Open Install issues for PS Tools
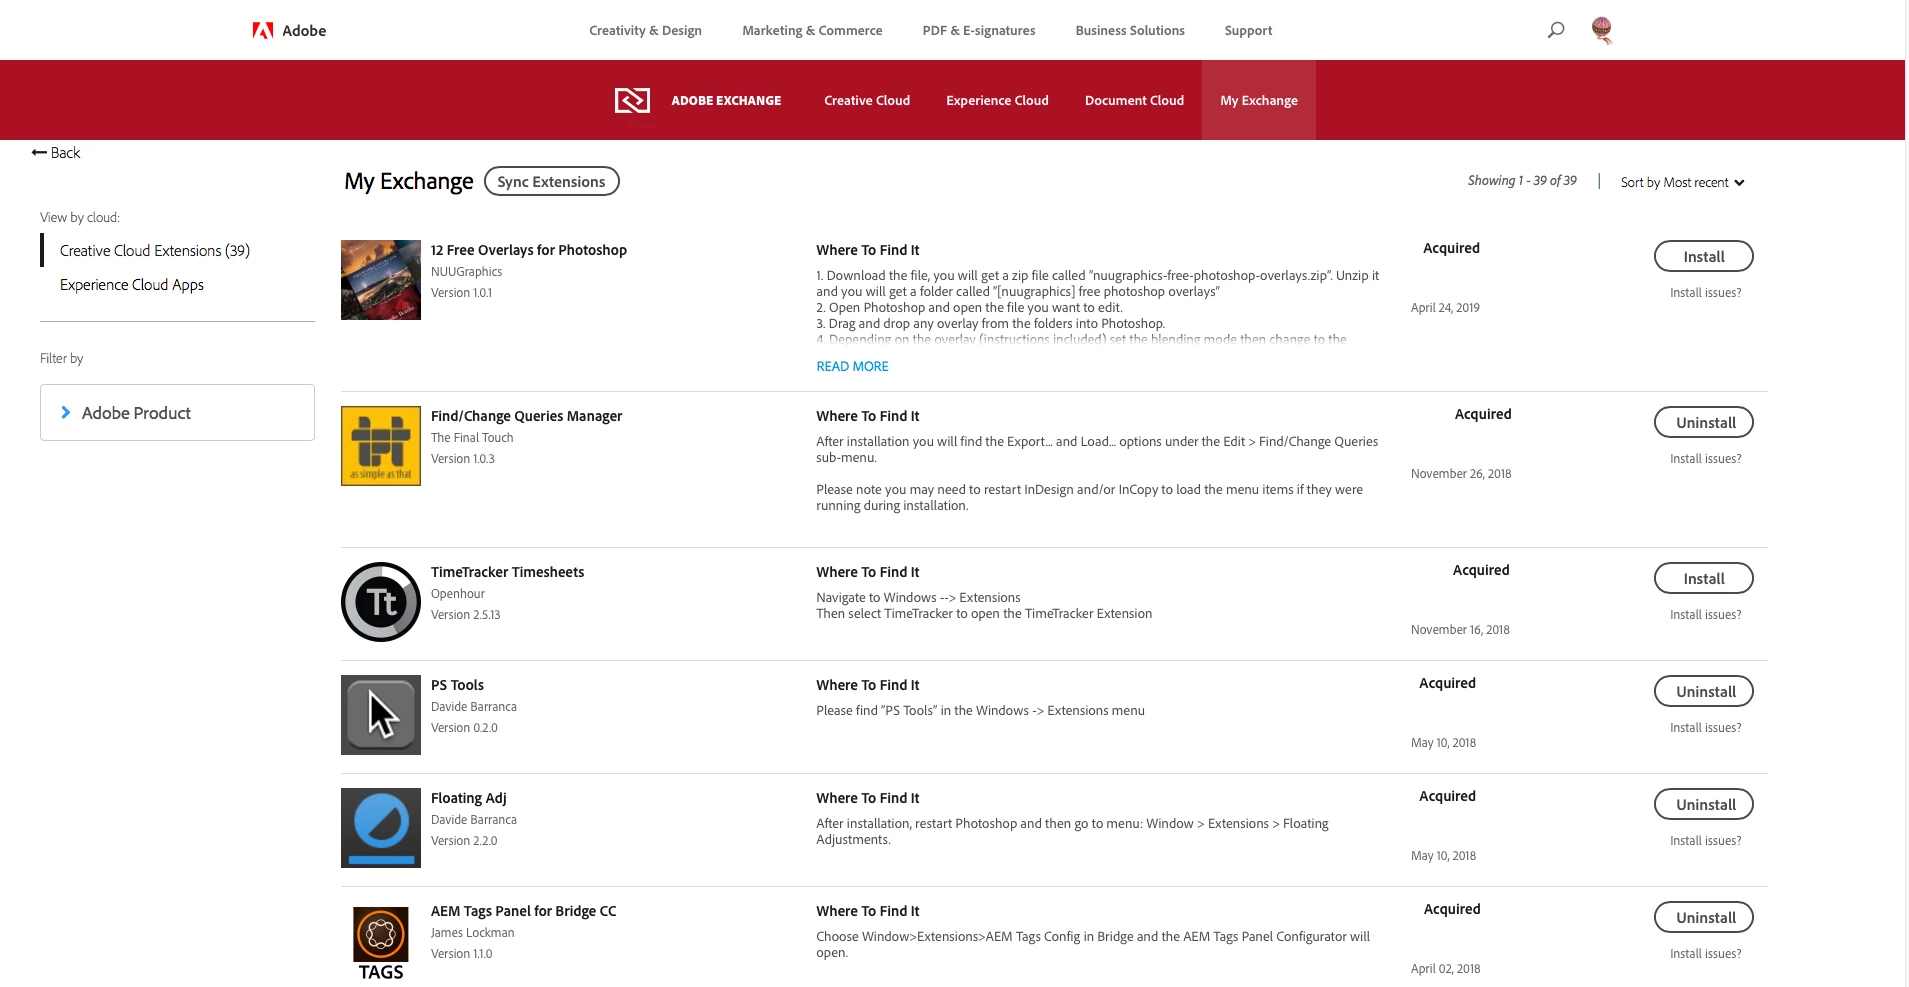The width and height of the screenshot is (1909, 987). [x=1705, y=728]
